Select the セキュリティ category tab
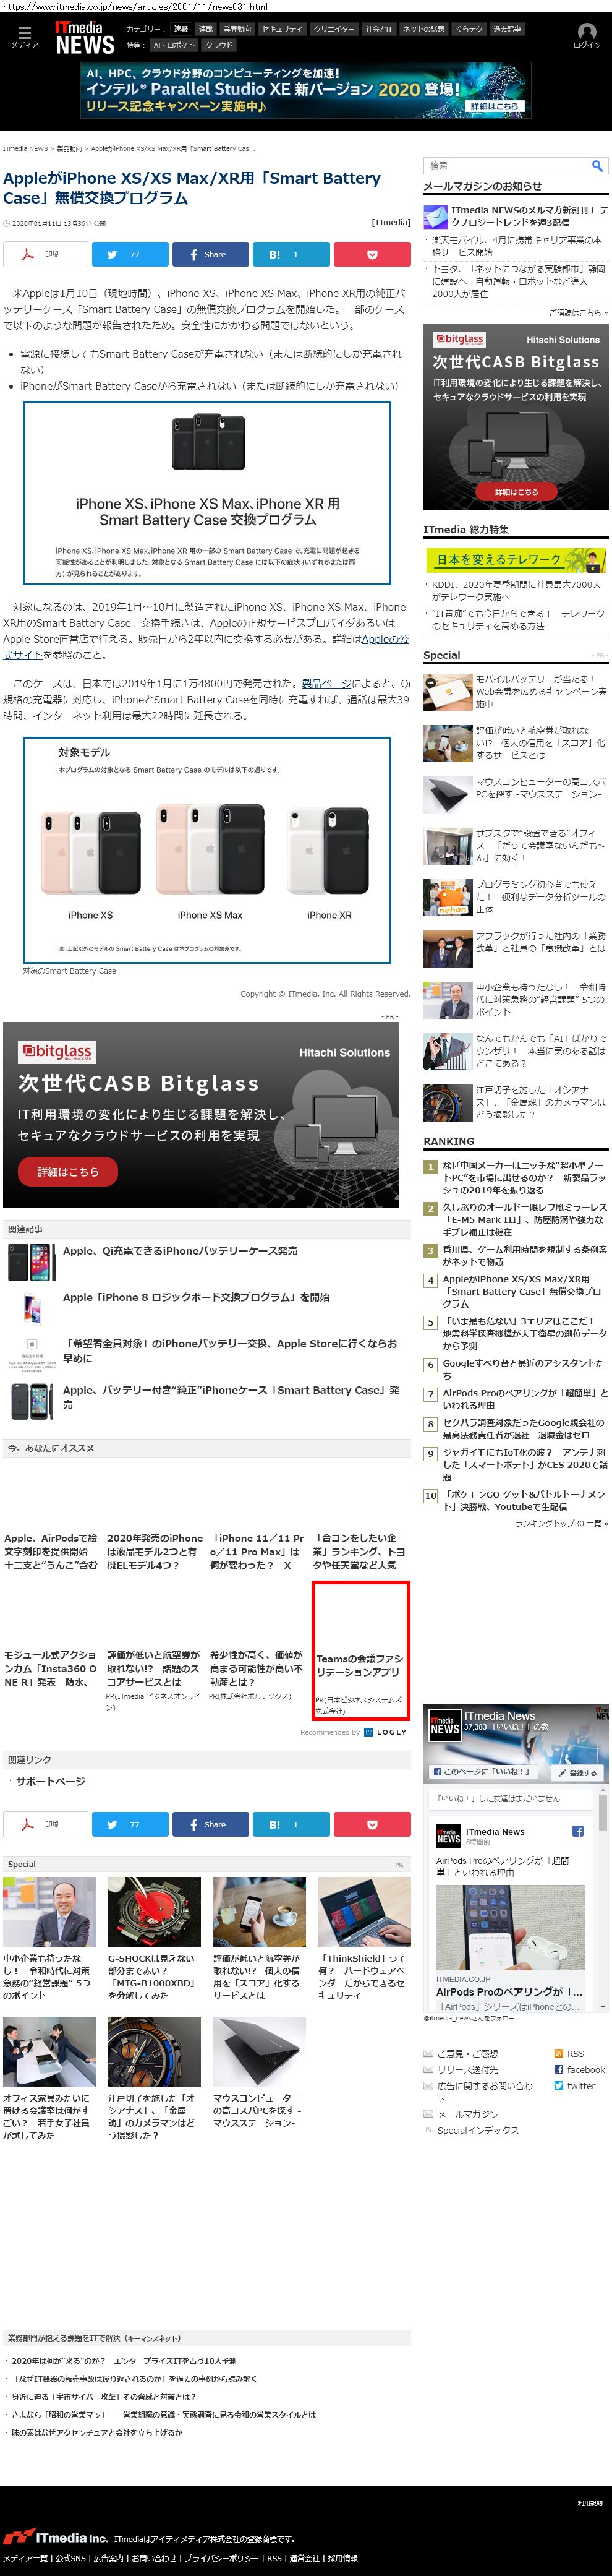 (x=282, y=29)
